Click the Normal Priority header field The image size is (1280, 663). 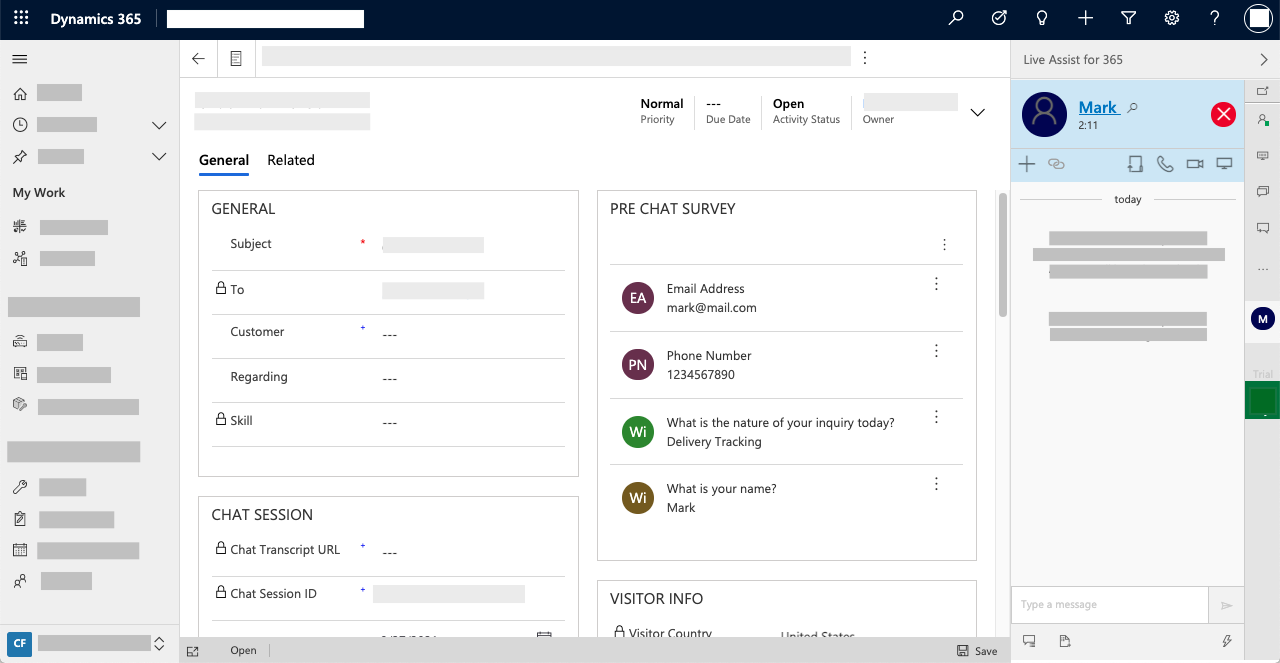[x=662, y=111]
